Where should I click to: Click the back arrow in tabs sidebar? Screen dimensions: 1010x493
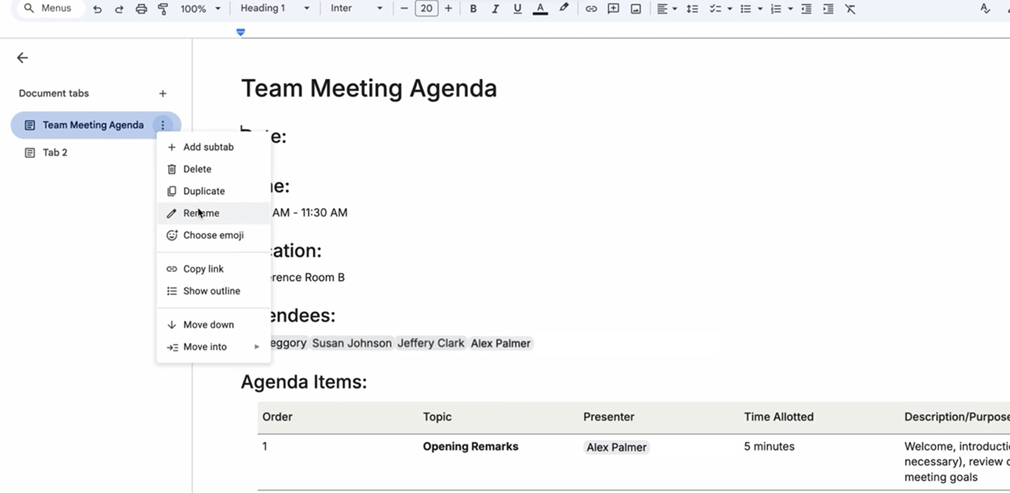click(23, 58)
